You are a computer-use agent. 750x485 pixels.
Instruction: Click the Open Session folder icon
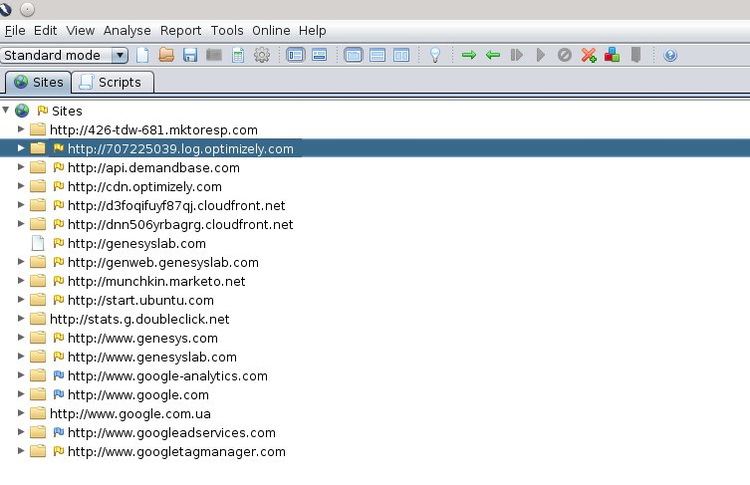tap(166, 55)
